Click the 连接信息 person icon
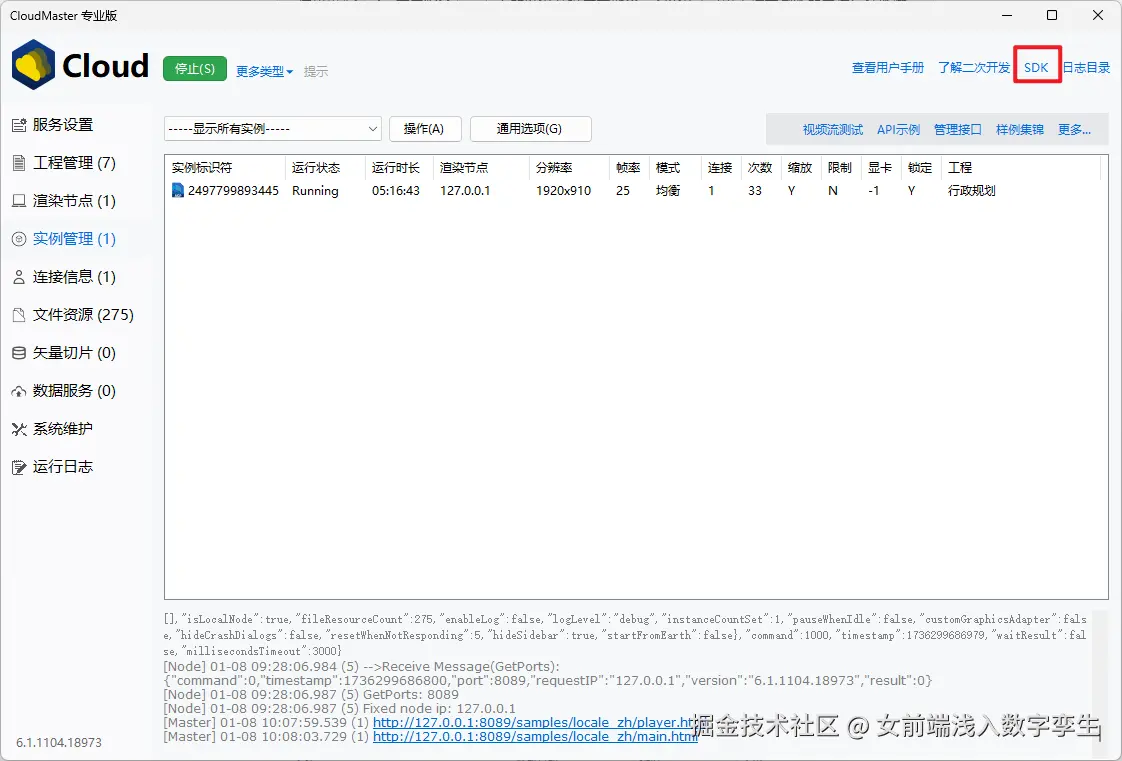The width and height of the screenshot is (1122, 761). [x=19, y=278]
